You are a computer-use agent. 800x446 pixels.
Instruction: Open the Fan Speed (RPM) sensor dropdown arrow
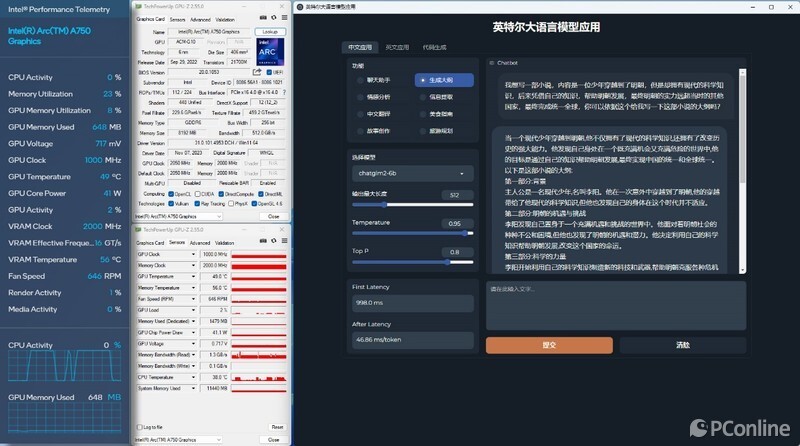[x=193, y=299]
